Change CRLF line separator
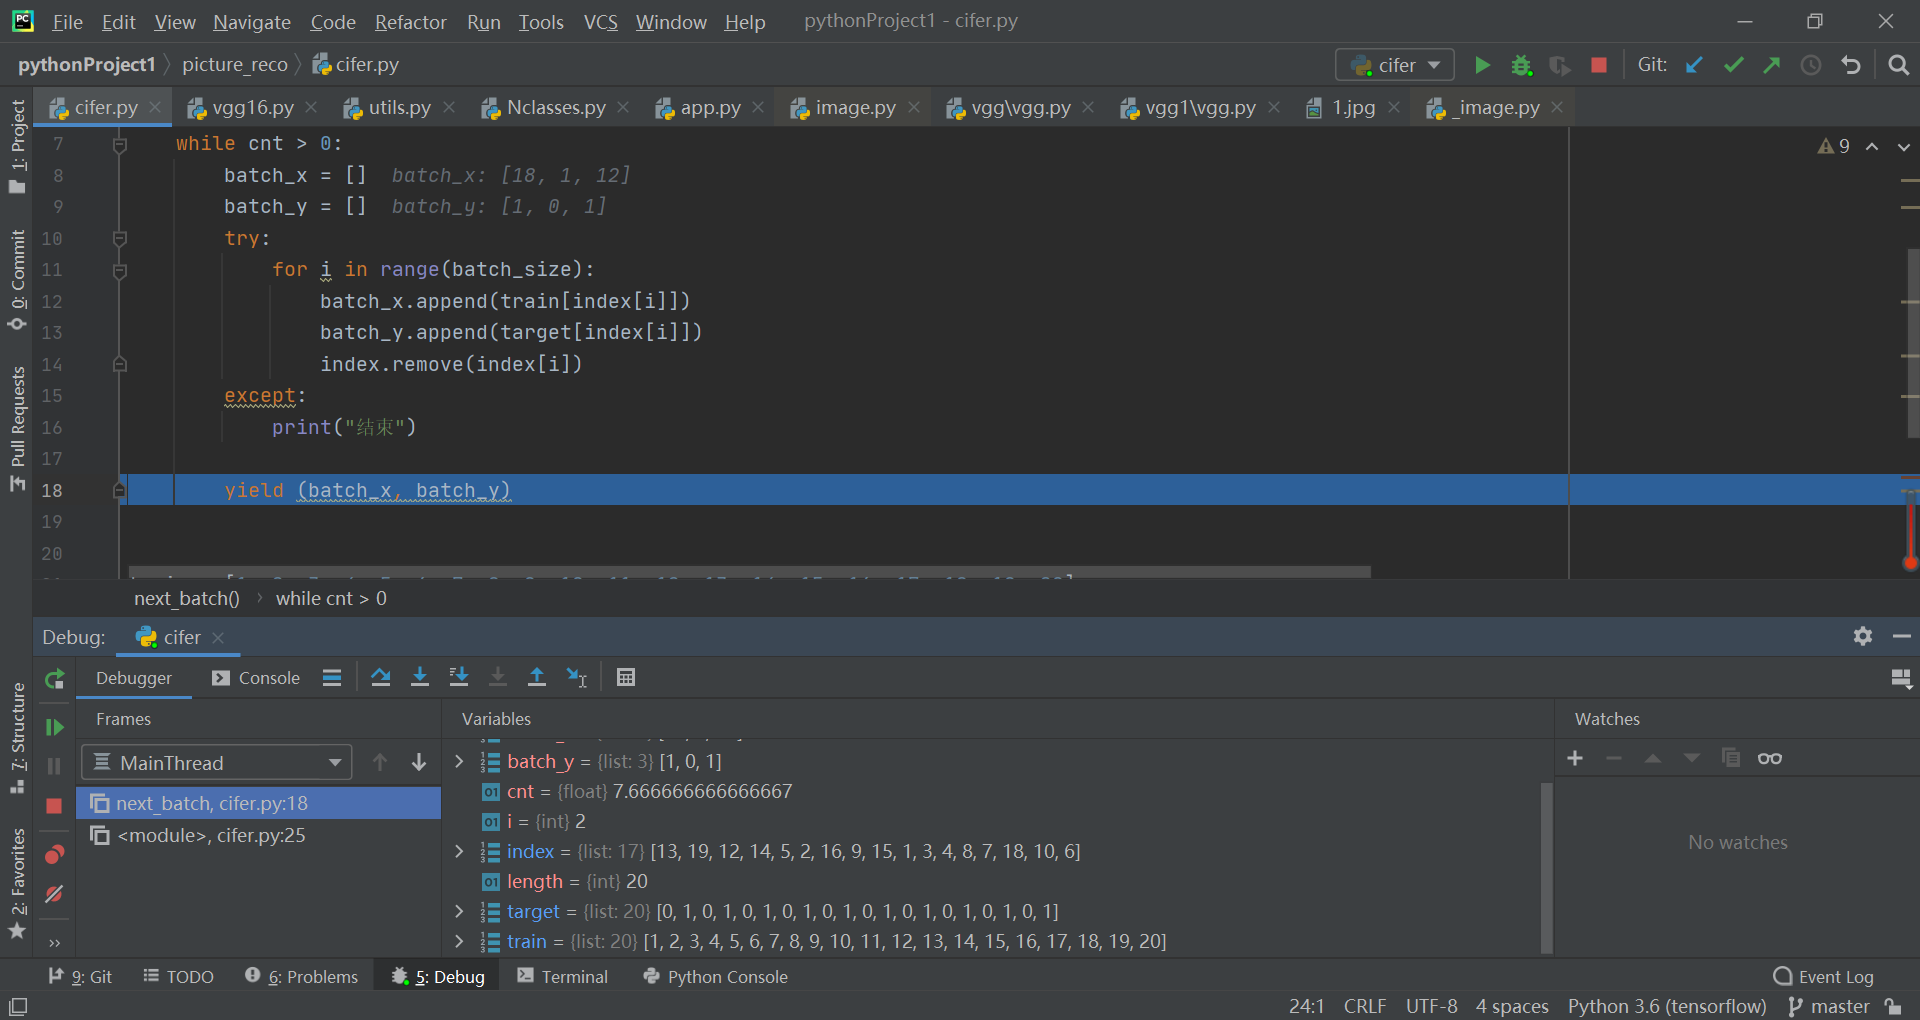Image resolution: width=1920 pixels, height=1020 pixels. click(x=1365, y=1006)
